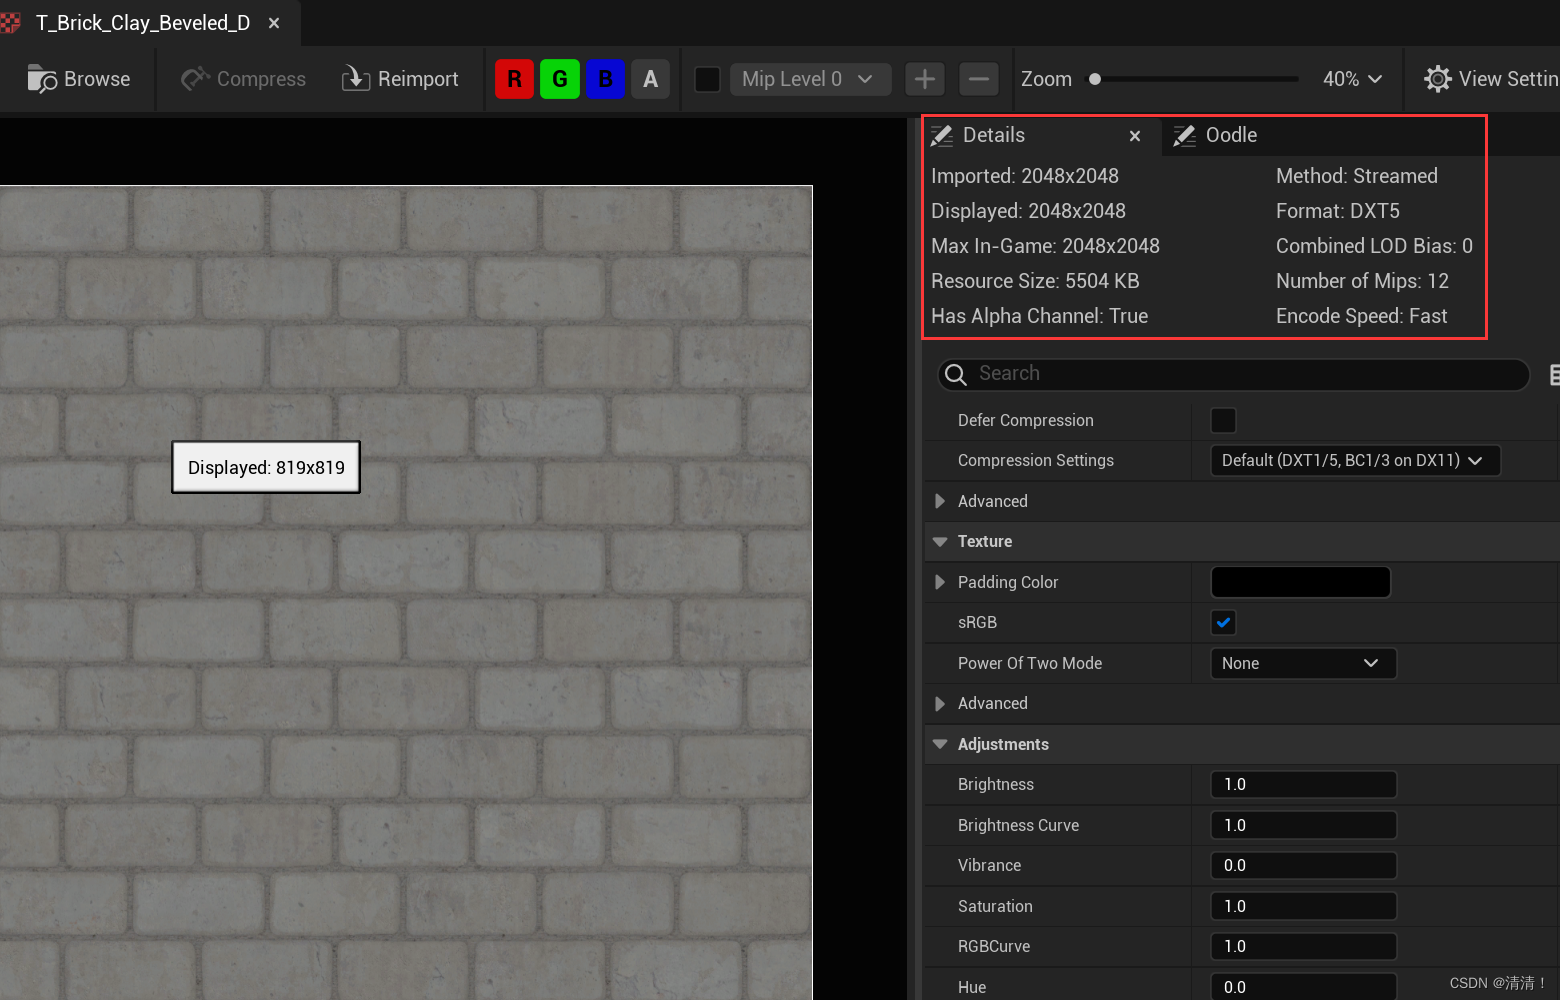Click the Brightness Curve value field

coord(1303,825)
